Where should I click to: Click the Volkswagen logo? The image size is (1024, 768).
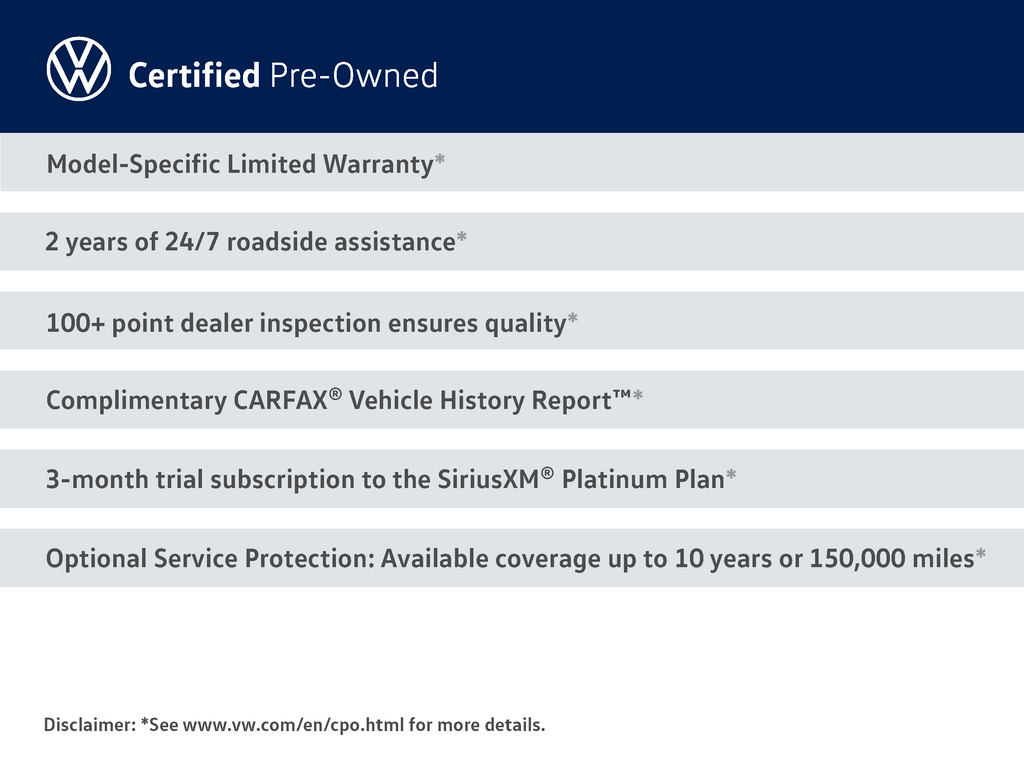(78, 69)
